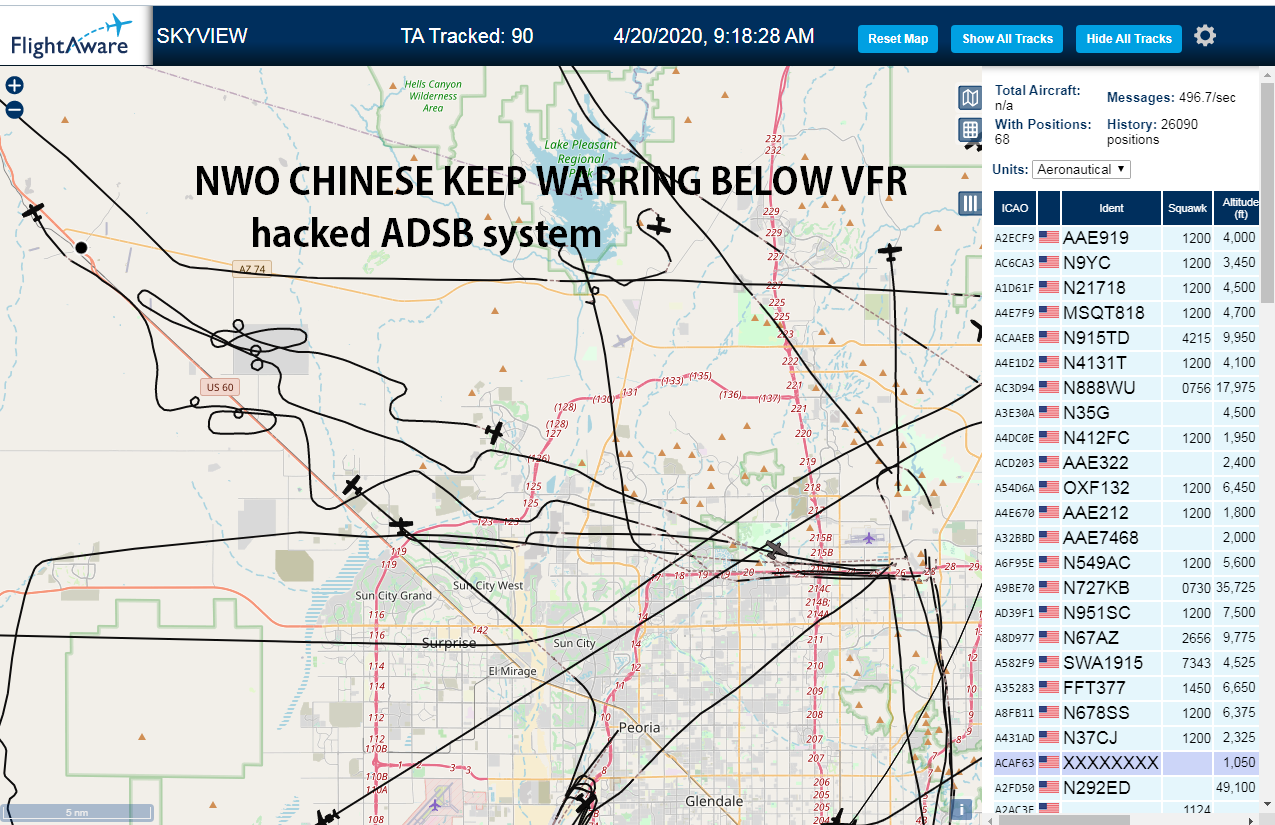Zoom out the map with minus button
Screen dimensions: 1275x825
[x=14, y=110]
